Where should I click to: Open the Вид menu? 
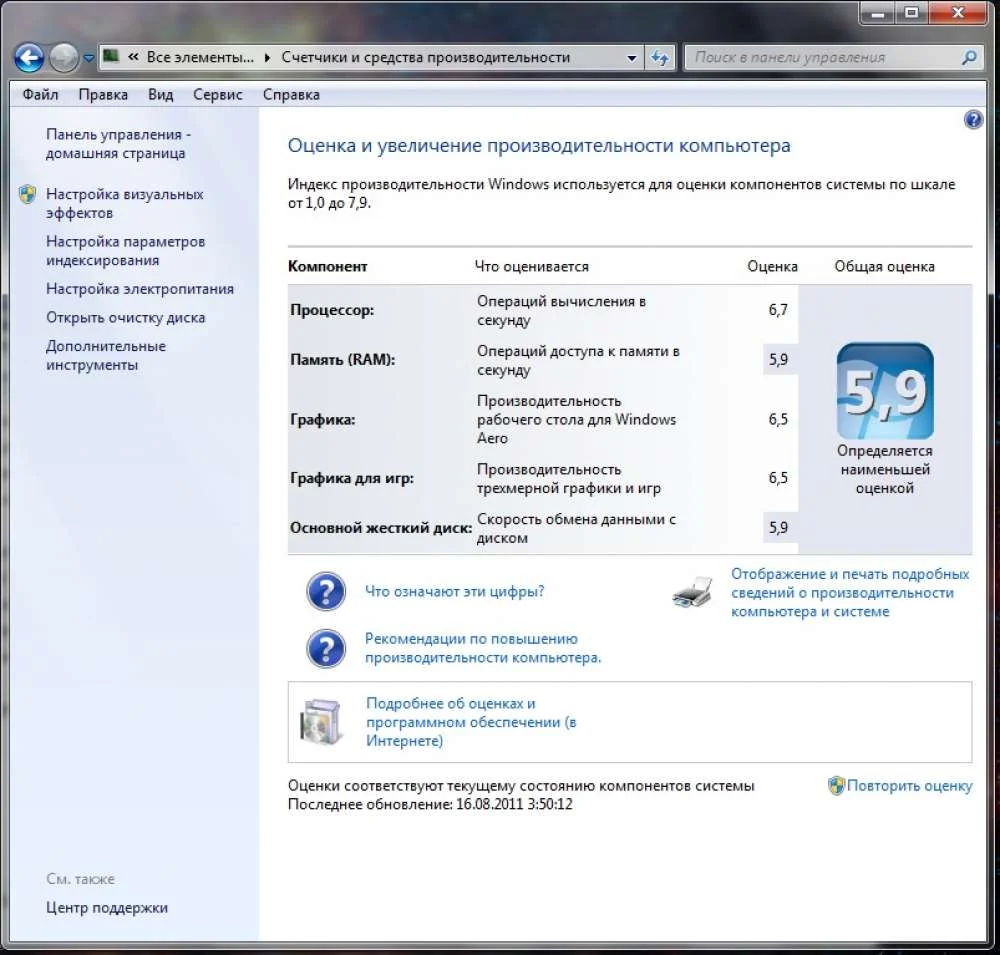[x=160, y=94]
